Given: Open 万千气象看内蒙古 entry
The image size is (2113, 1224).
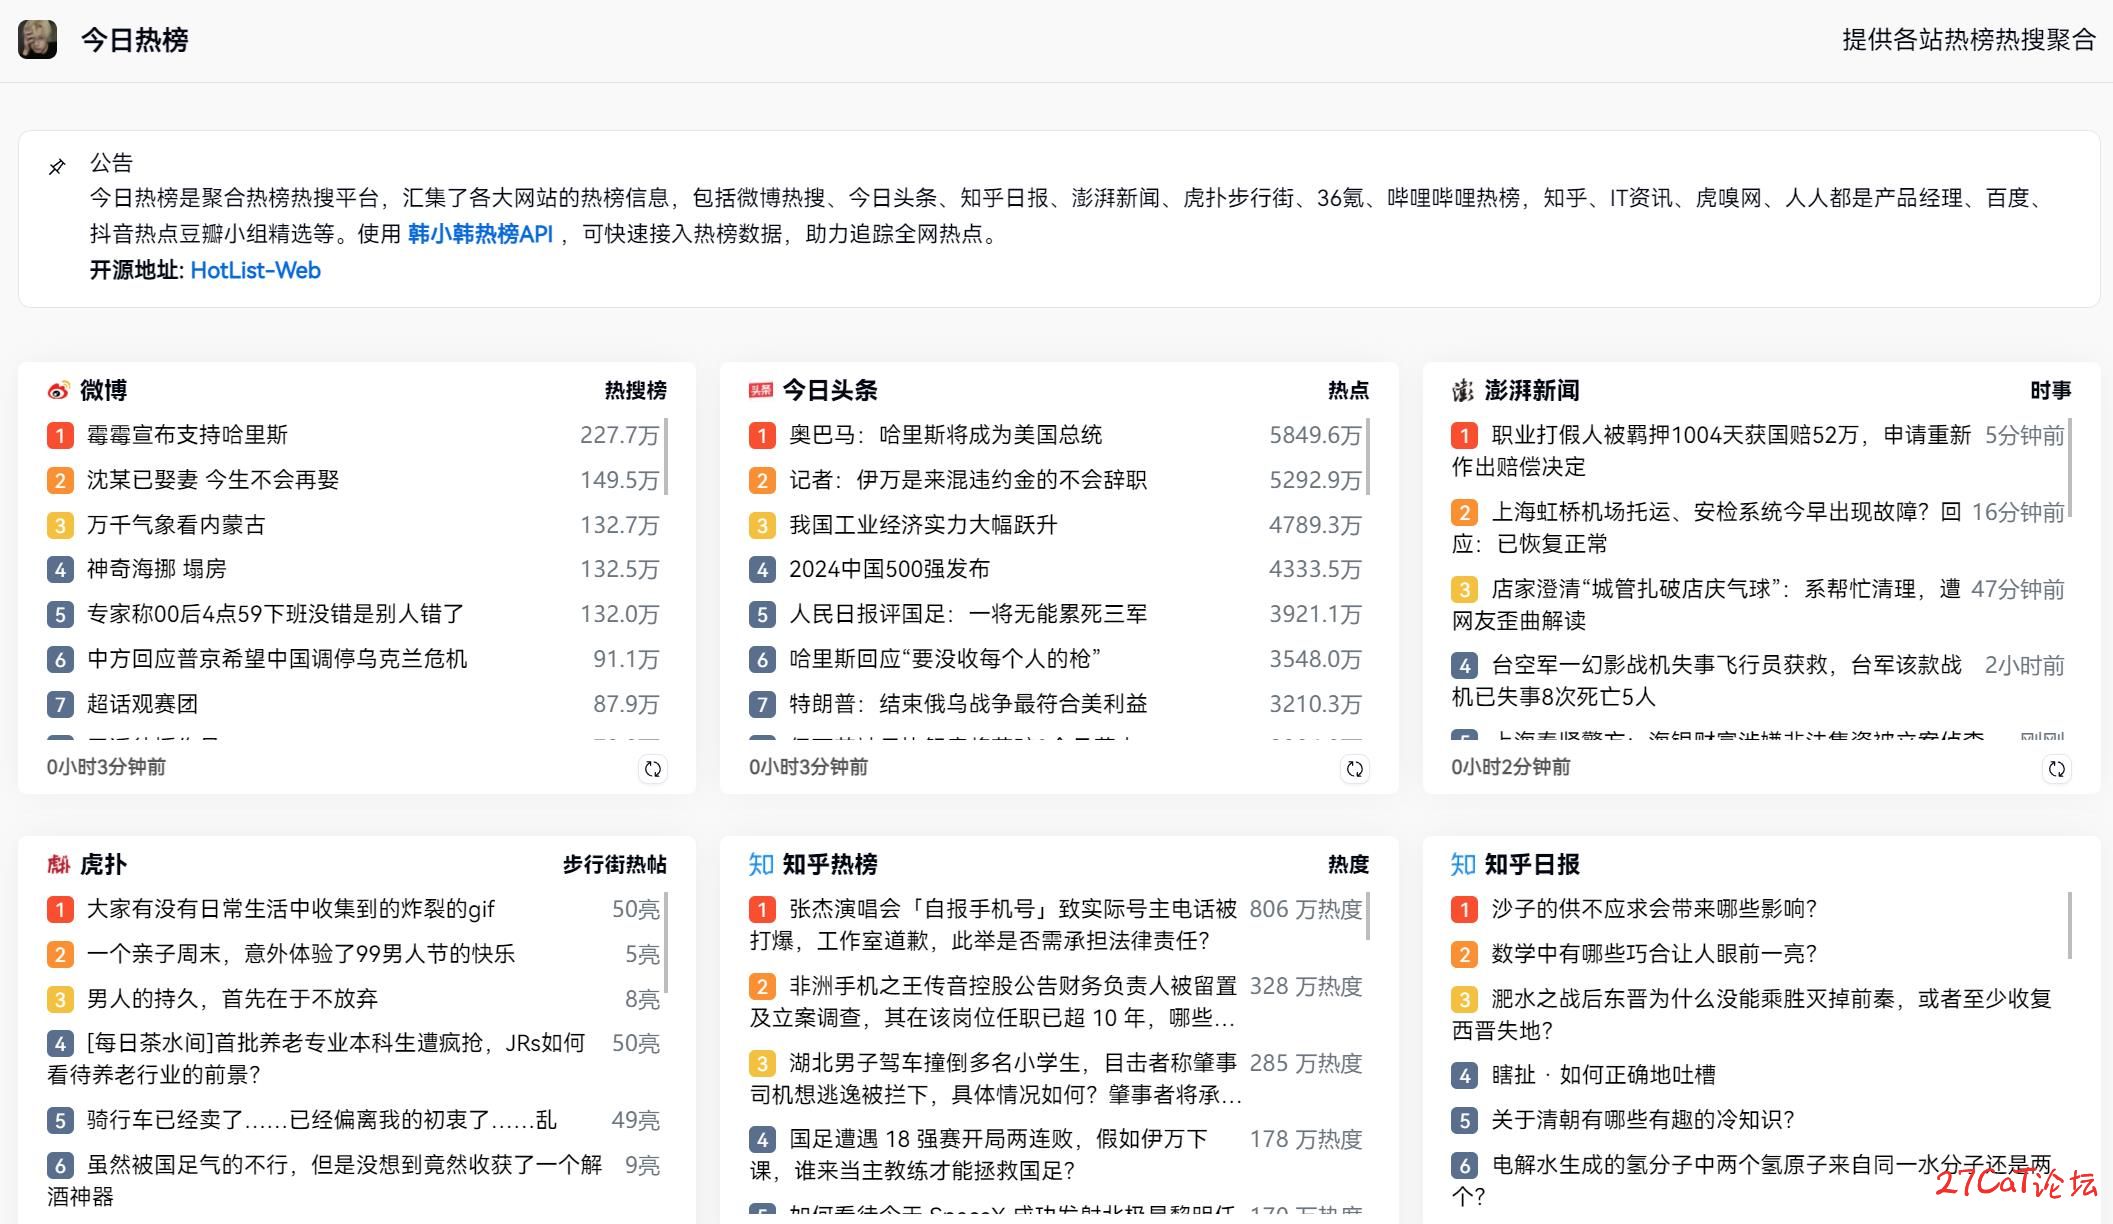Looking at the screenshot, I should pos(176,525).
